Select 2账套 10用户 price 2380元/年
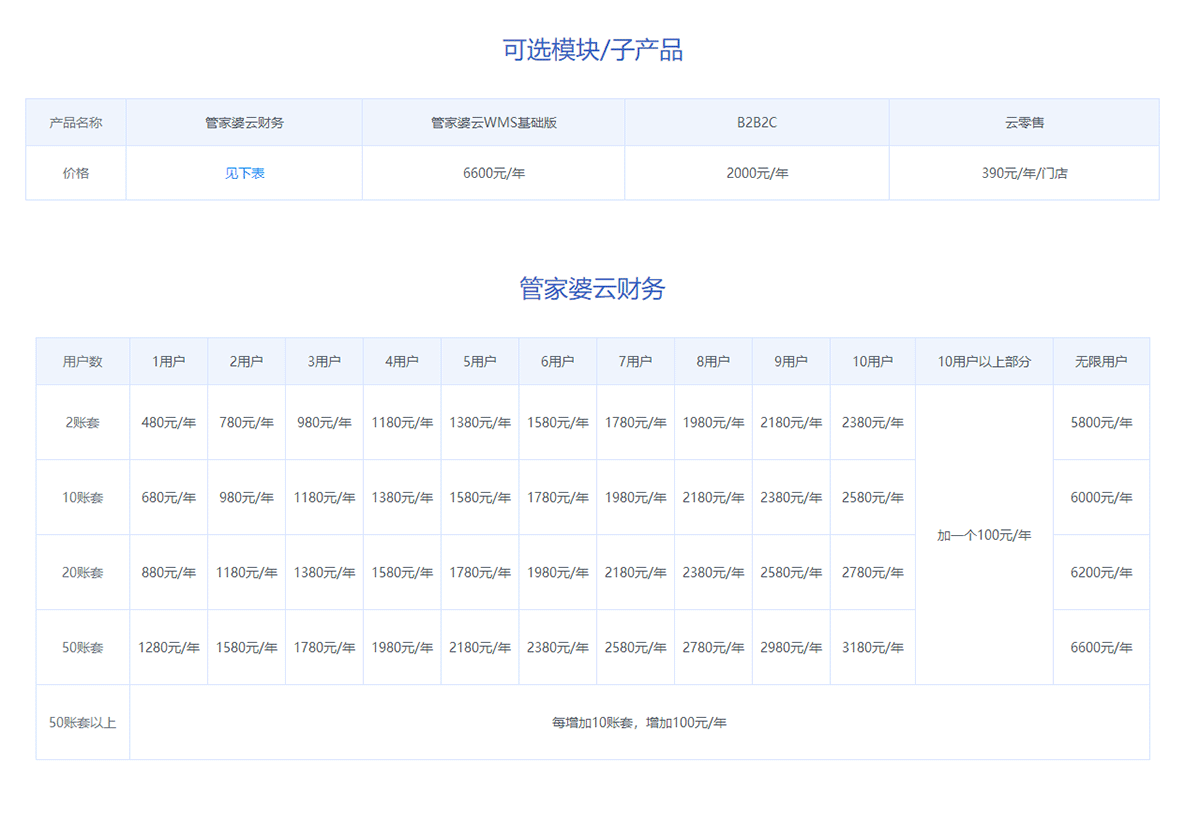 [x=873, y=423]
